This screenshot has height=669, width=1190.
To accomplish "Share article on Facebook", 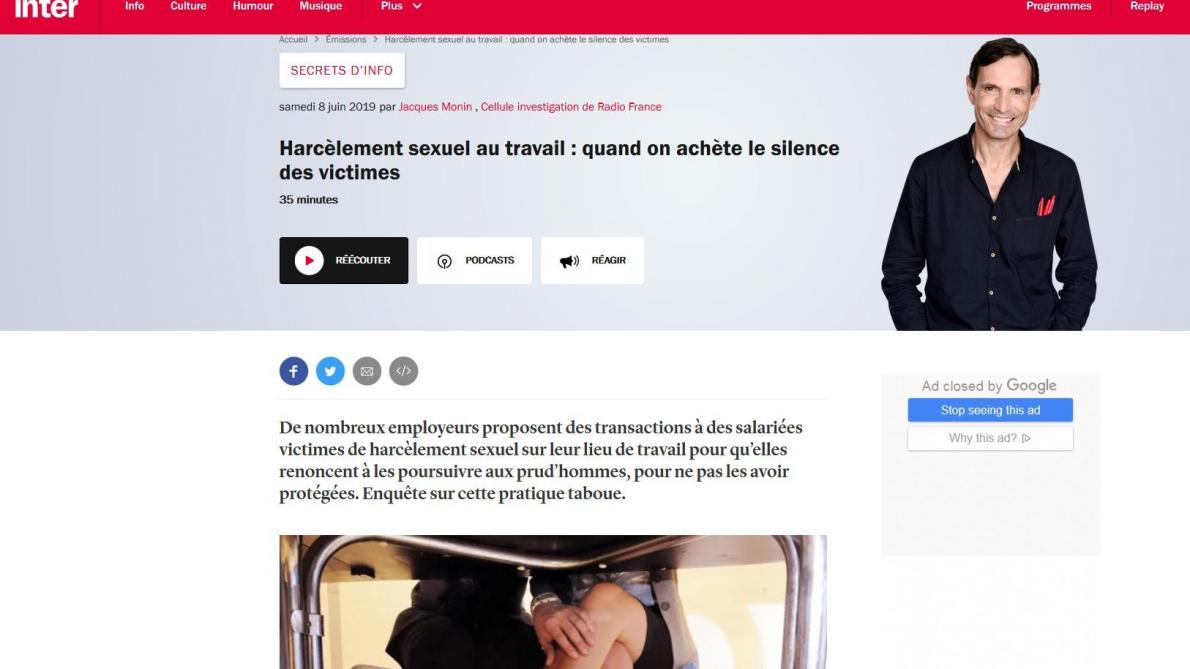I will point(294,371).
